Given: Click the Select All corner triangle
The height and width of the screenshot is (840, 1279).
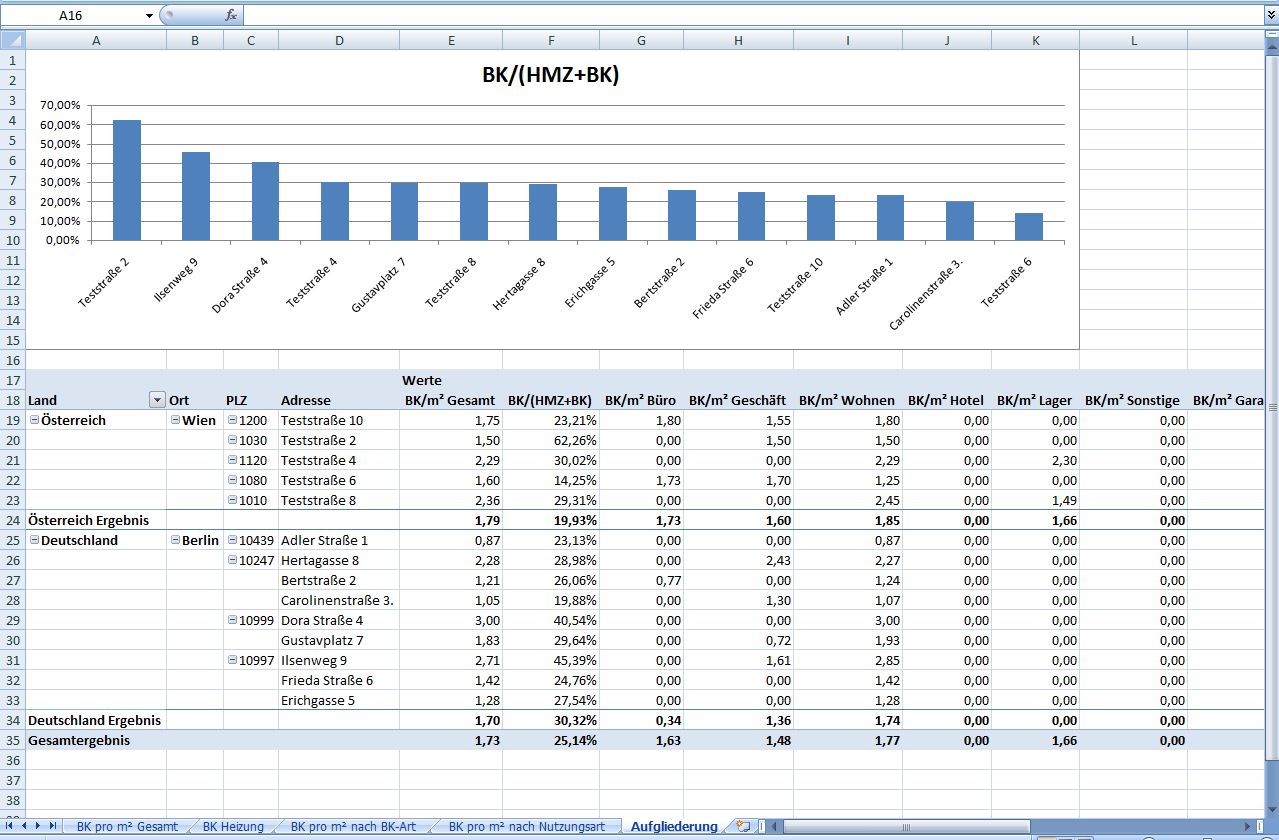Looking at the screenshot, I should click(x=12, y=39).
